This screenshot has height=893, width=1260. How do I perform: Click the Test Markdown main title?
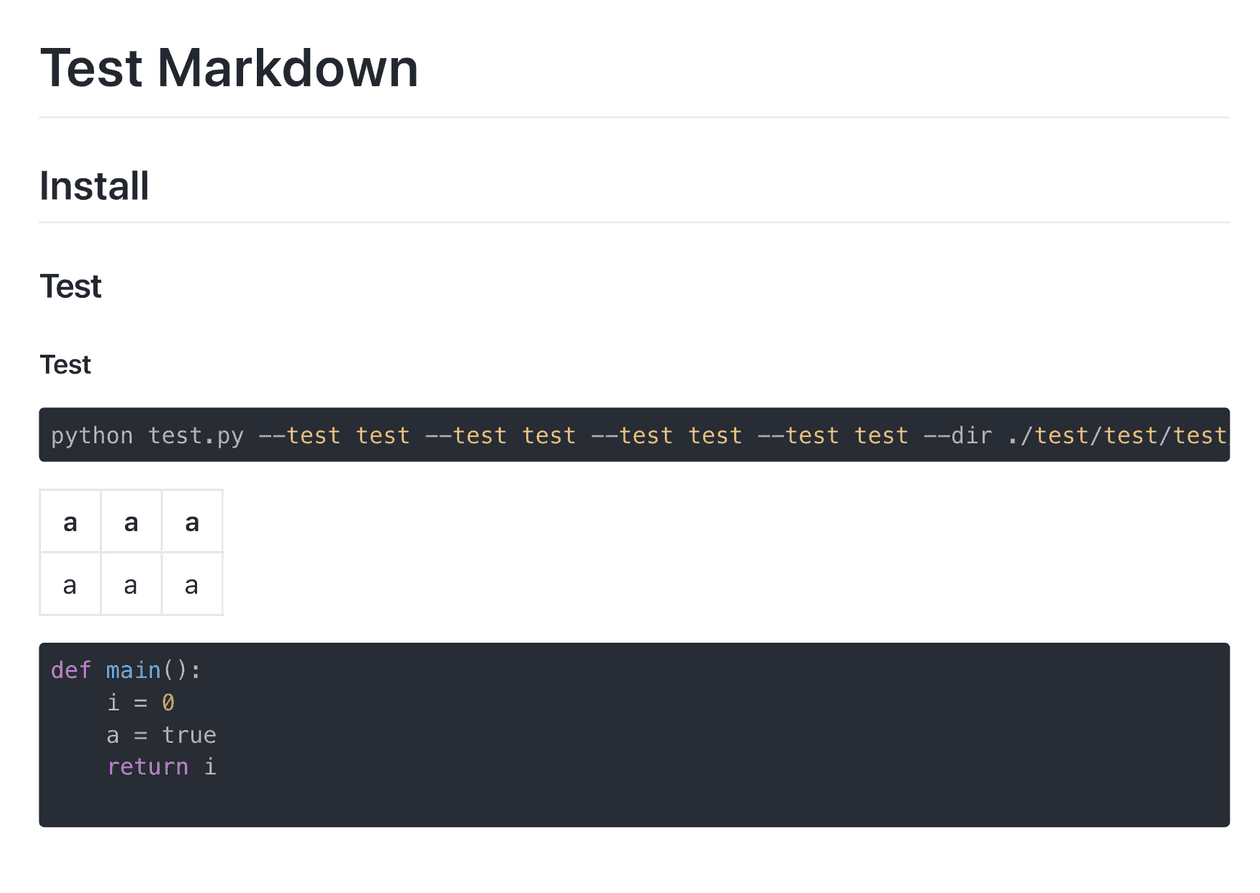[229, 68]
